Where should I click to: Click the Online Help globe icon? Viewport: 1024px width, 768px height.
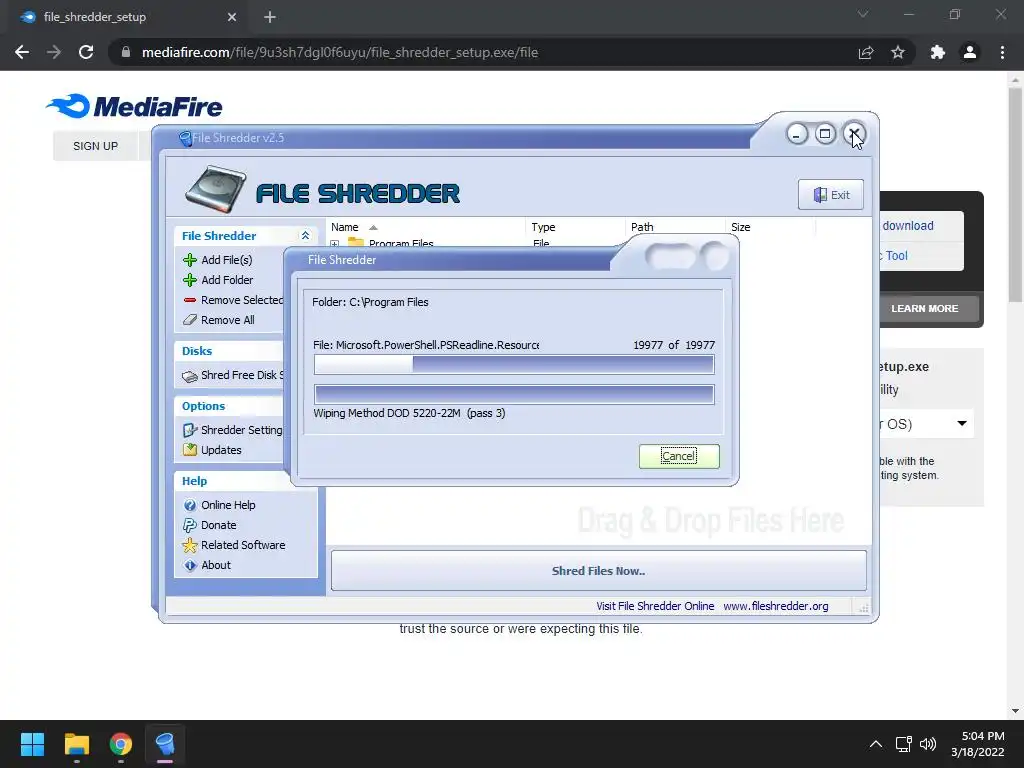coord(190,505)
